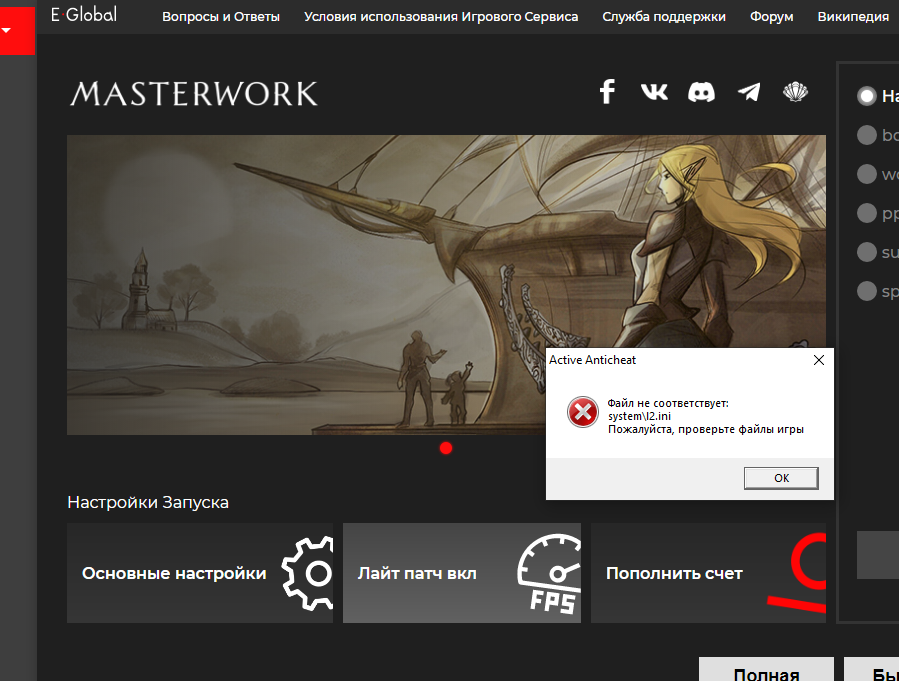The width and height of the screenshot is (899, 681).
Task: Expand the red dropdown arrow at top-left
Action: click(x=7, y=30)
